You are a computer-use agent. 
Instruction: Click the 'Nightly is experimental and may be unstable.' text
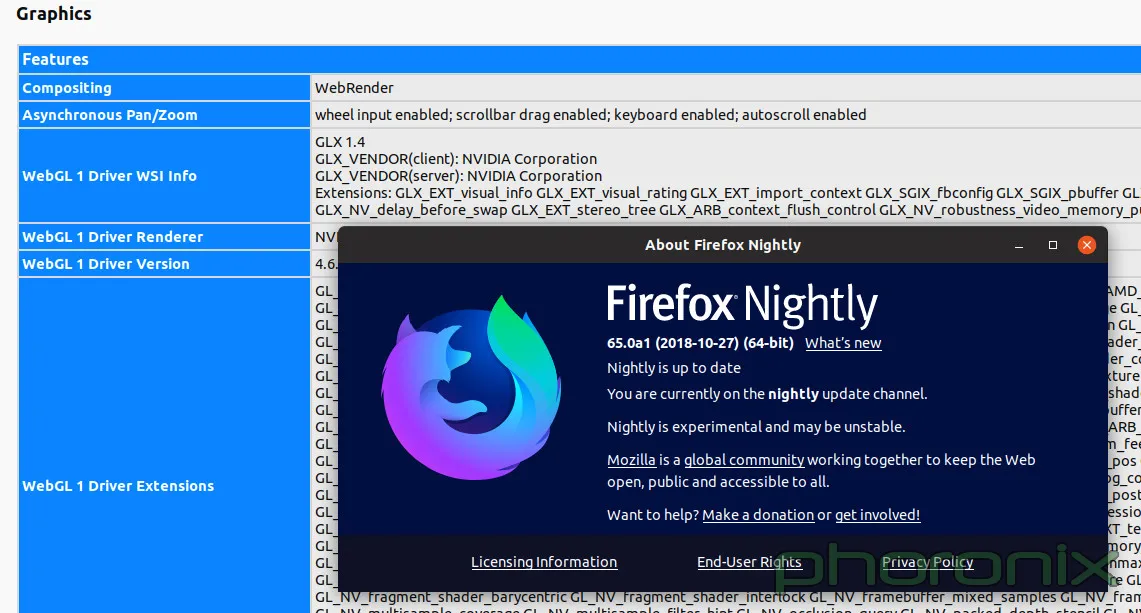[756, 427]
